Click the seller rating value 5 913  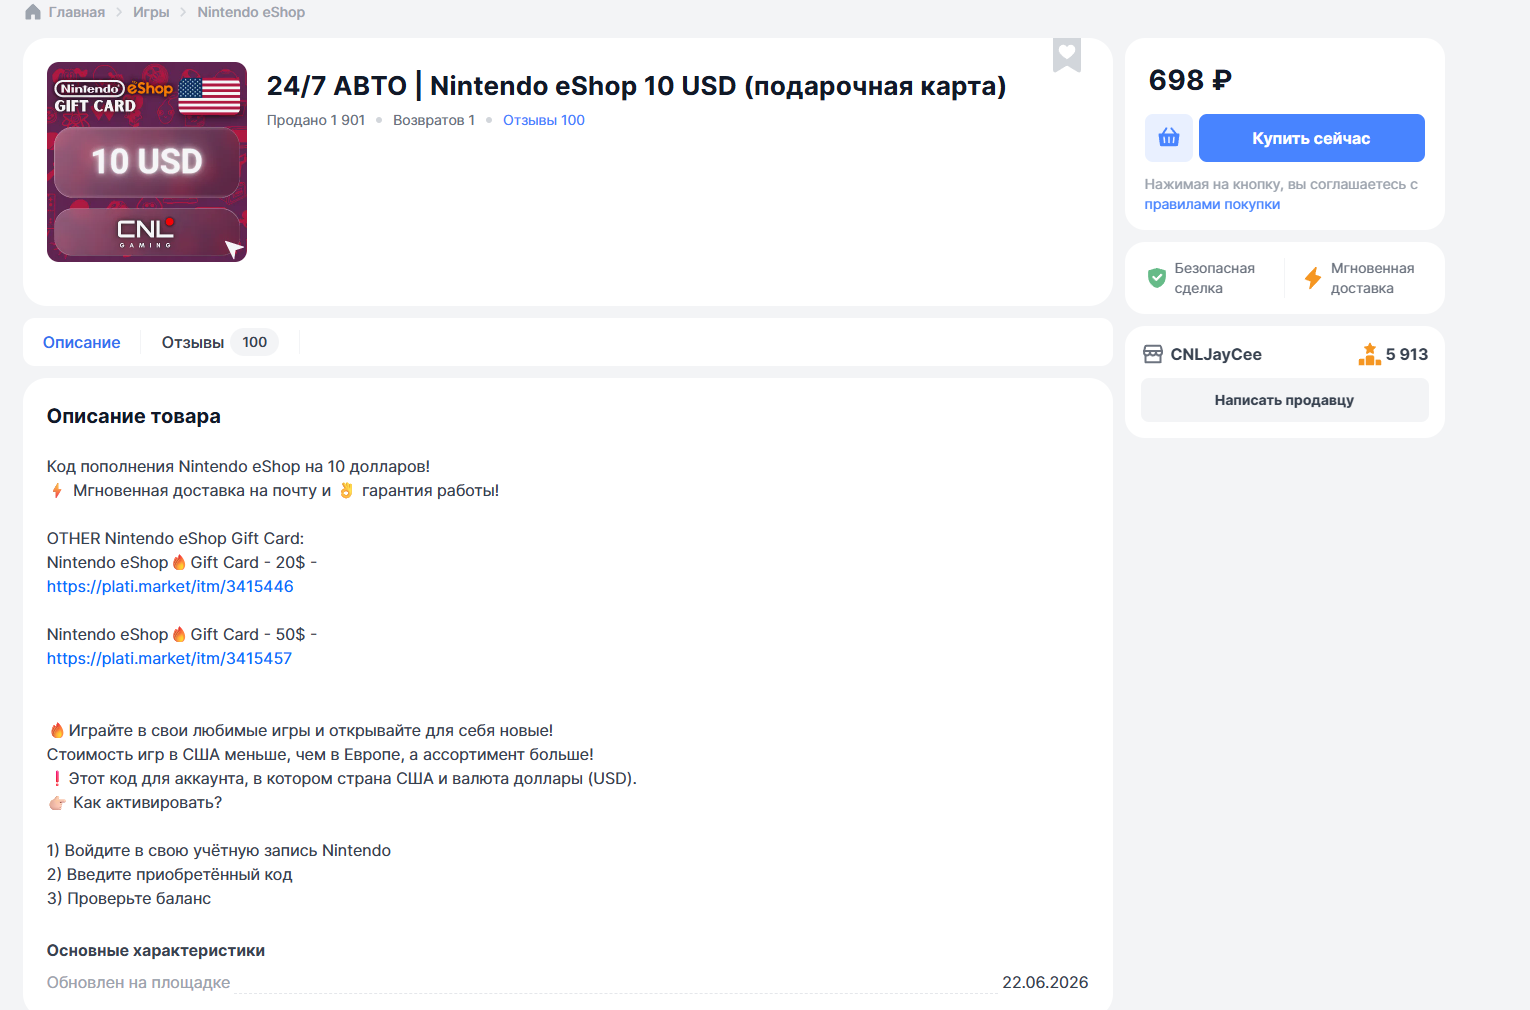(x=1407, y=354)
